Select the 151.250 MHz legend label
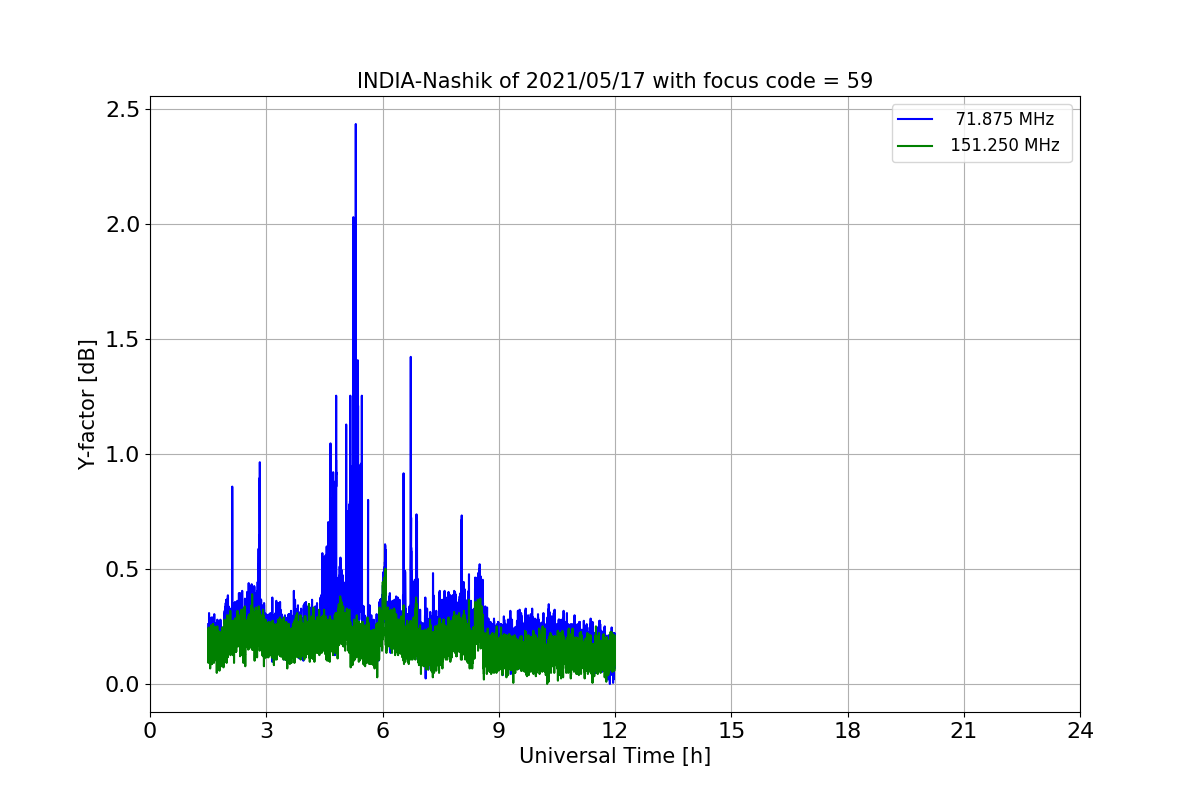This screenshot has height=800, width=1200. tap(1005, 145)
